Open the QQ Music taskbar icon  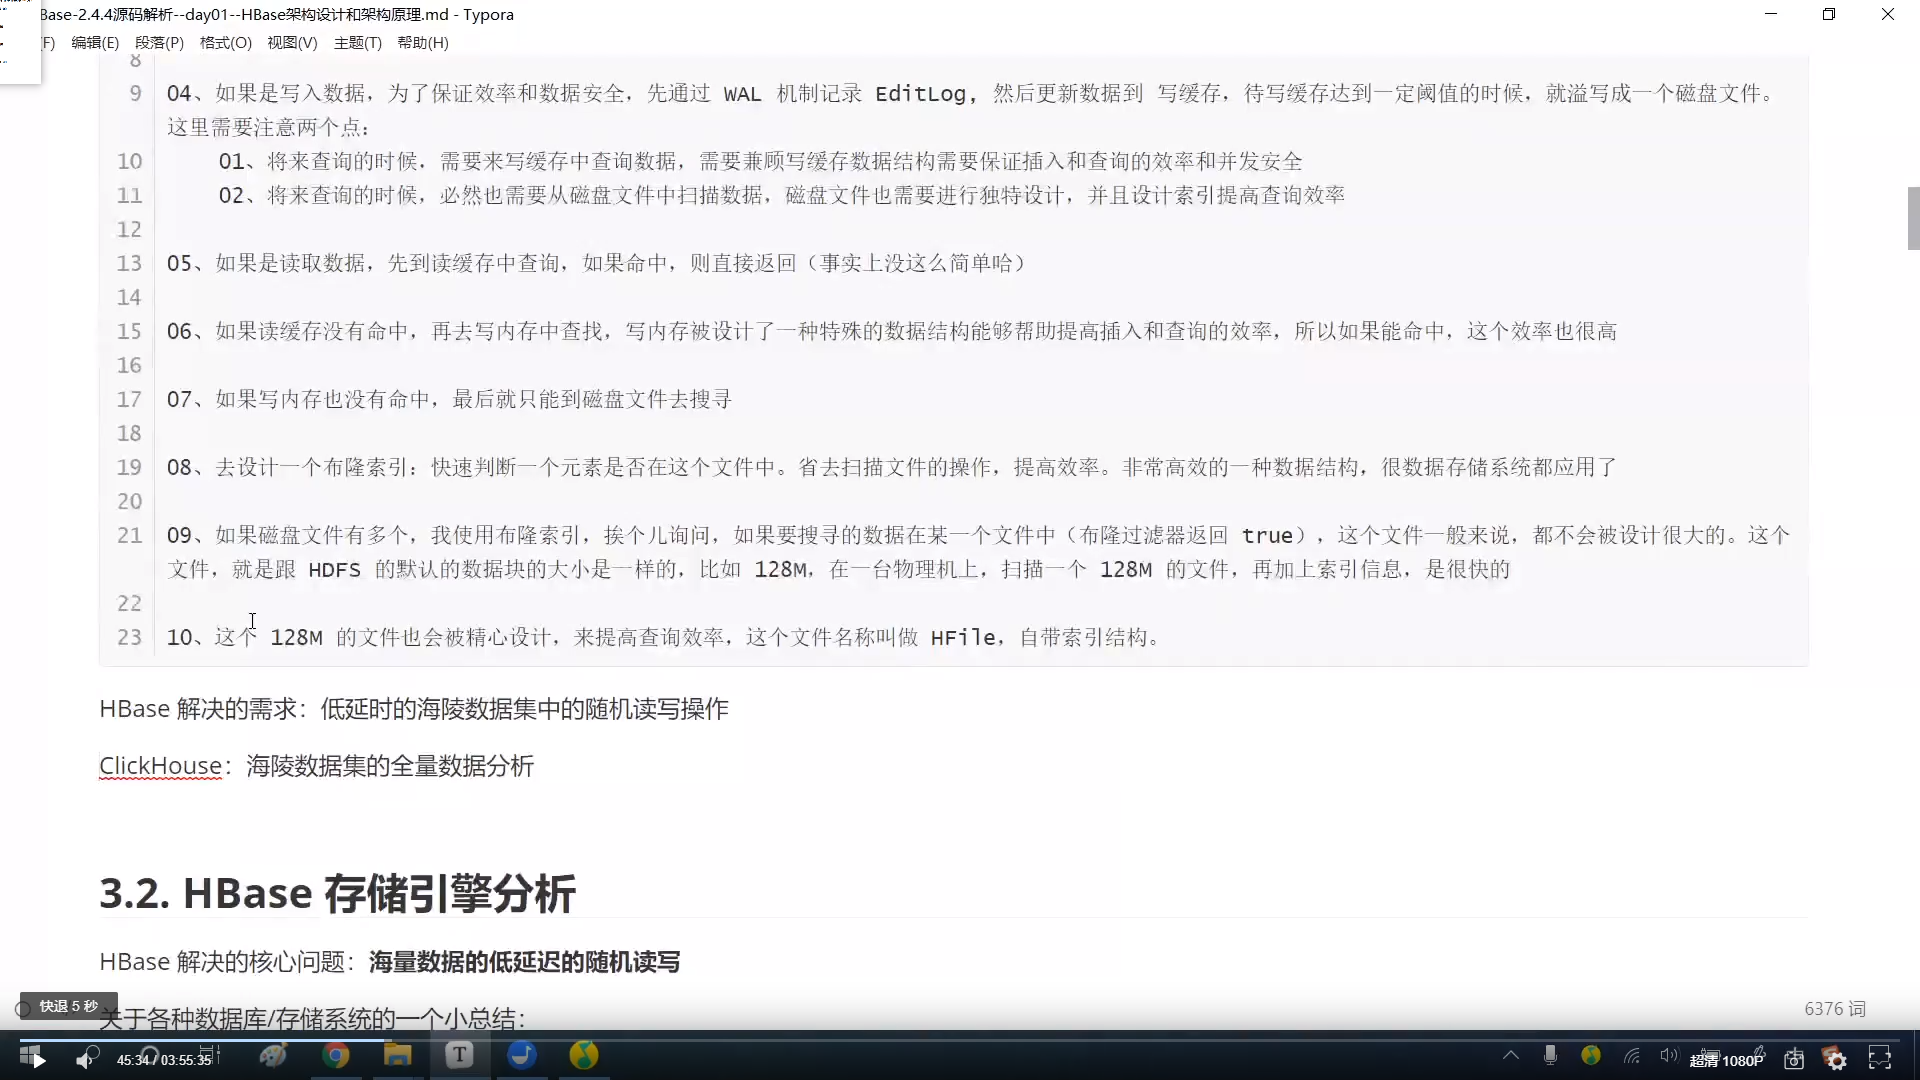(x=584, y=1055)
